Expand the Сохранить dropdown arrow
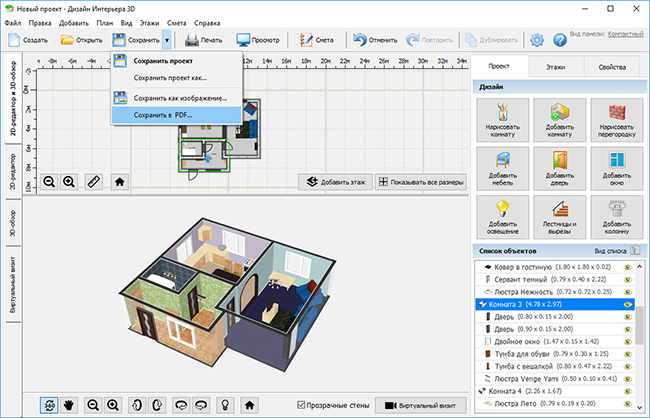650x418 pixels. [167, 40]
